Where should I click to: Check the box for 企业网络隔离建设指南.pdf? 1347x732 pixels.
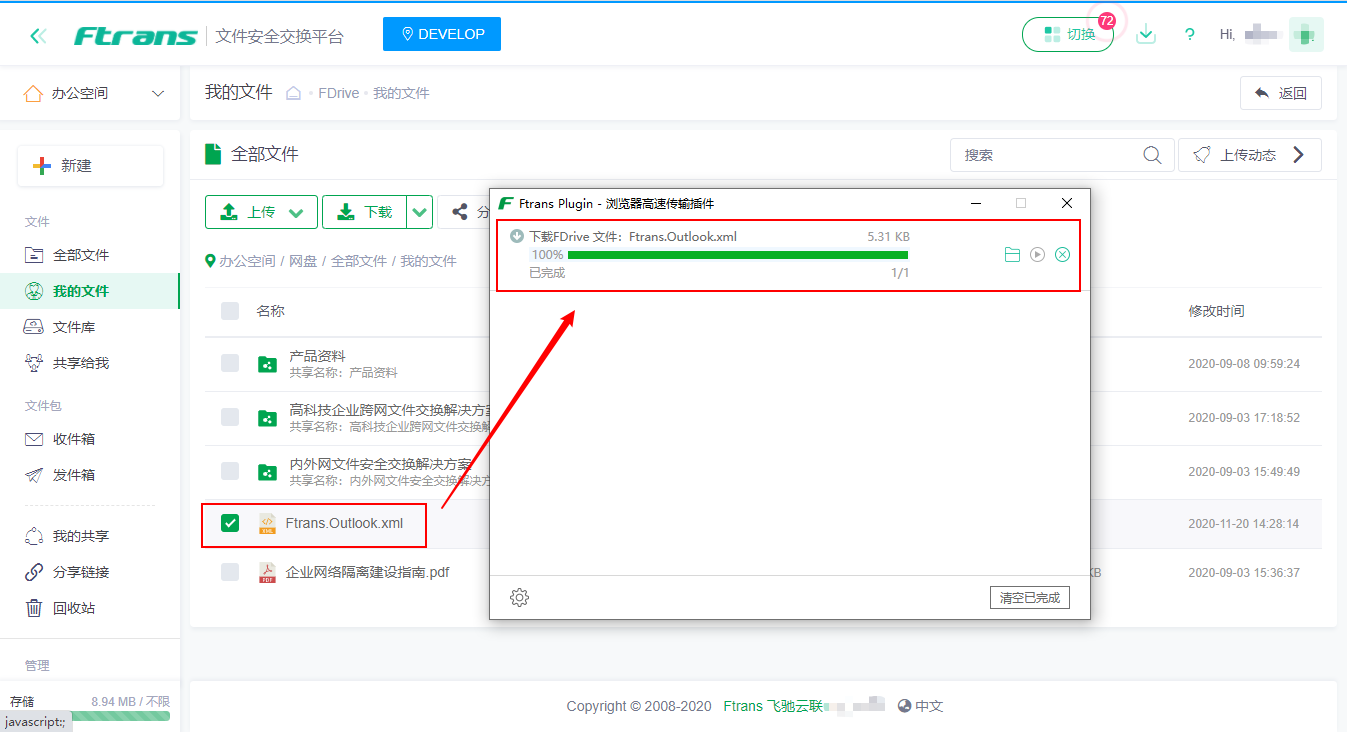(230, 572)
